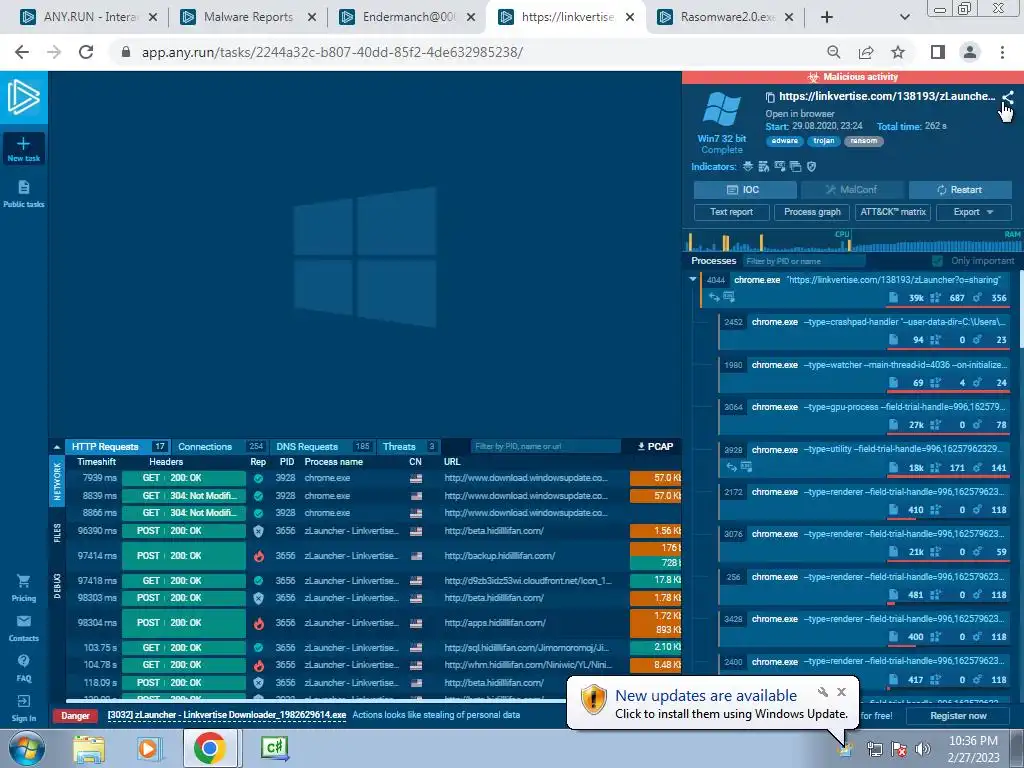The width and height of the screenshot is (1024, 768).
Task: Toggle the Only important checkbox
Action: point(938,261)
